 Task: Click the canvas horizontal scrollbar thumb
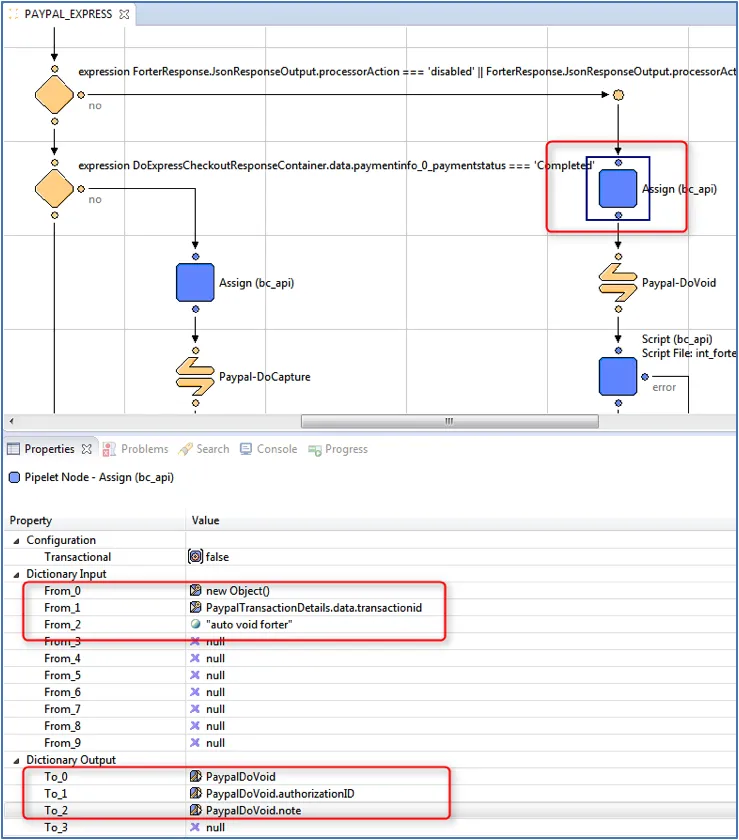tap(450, 421)
